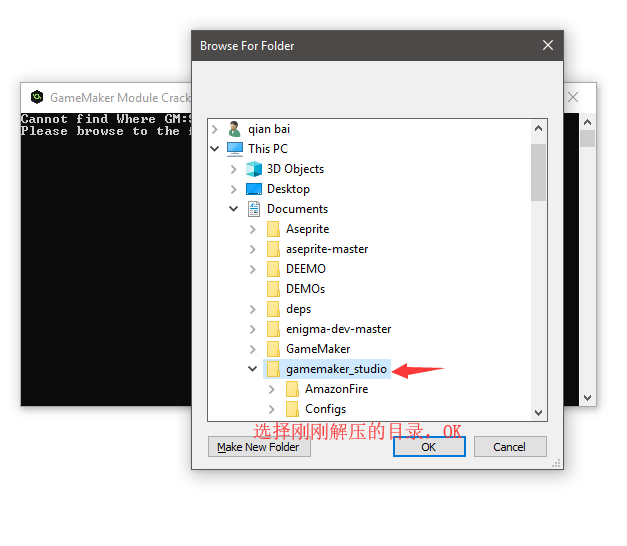Select the aseprite-master folder
627x546 pixels.
click(327, 249)
